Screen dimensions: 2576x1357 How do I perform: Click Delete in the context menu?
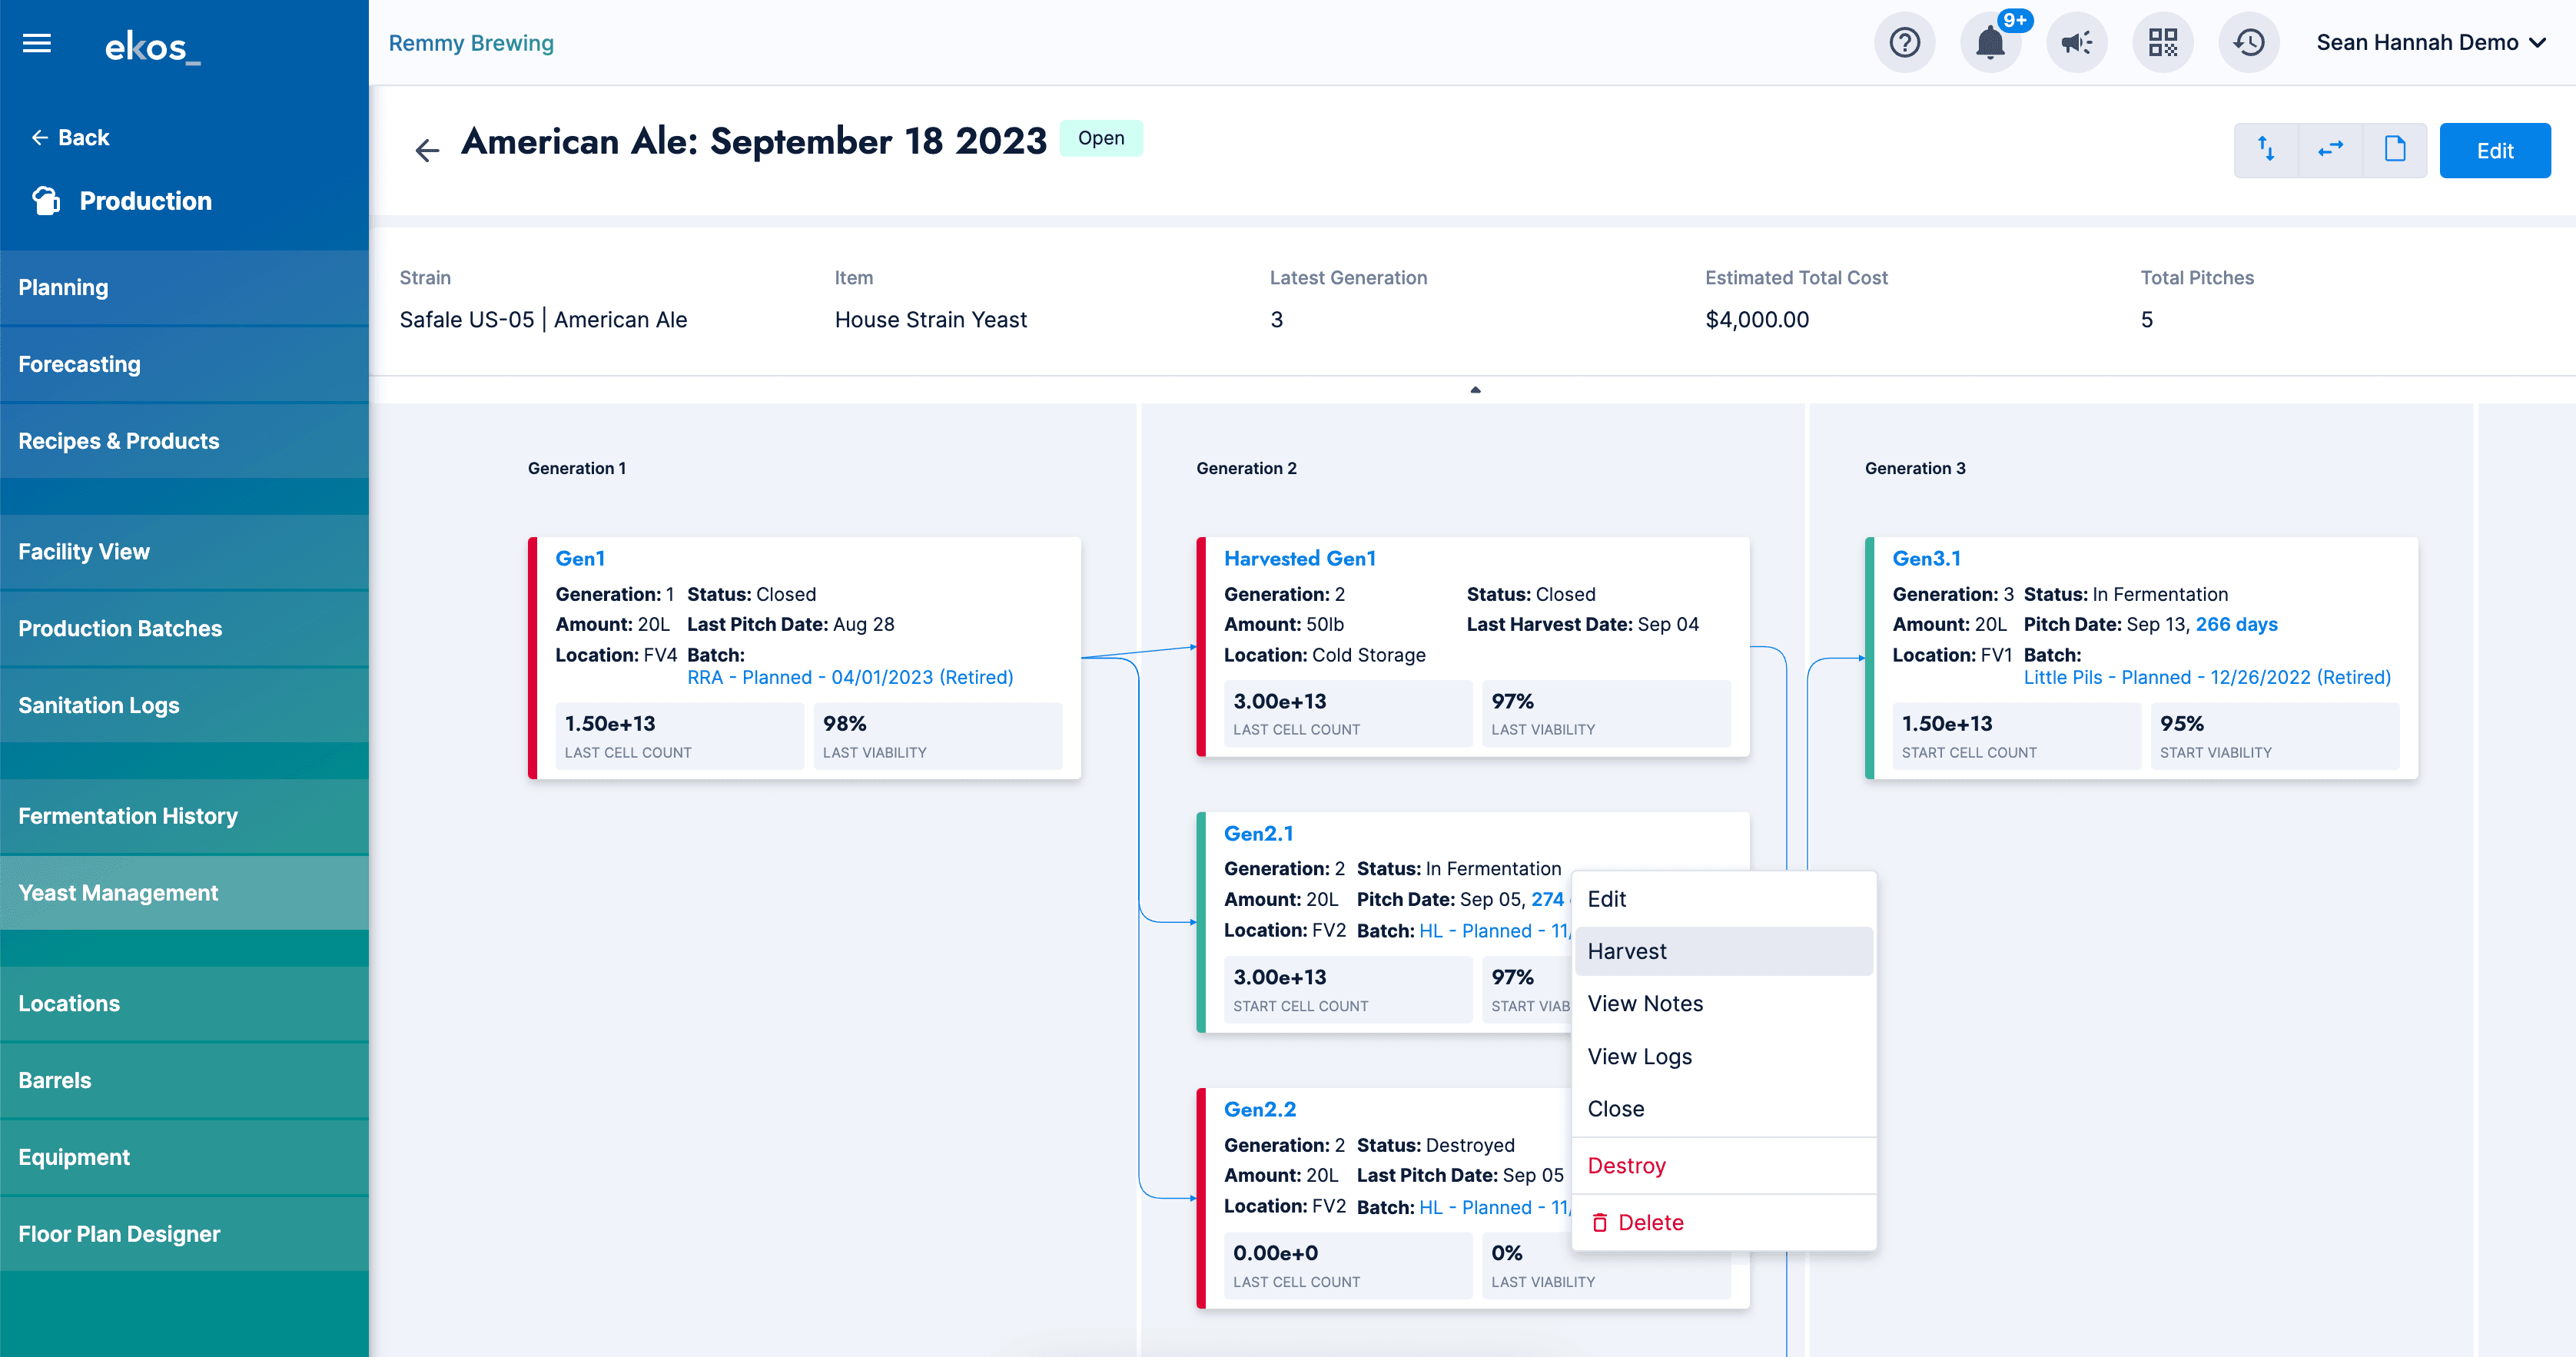point(1650,1222)
